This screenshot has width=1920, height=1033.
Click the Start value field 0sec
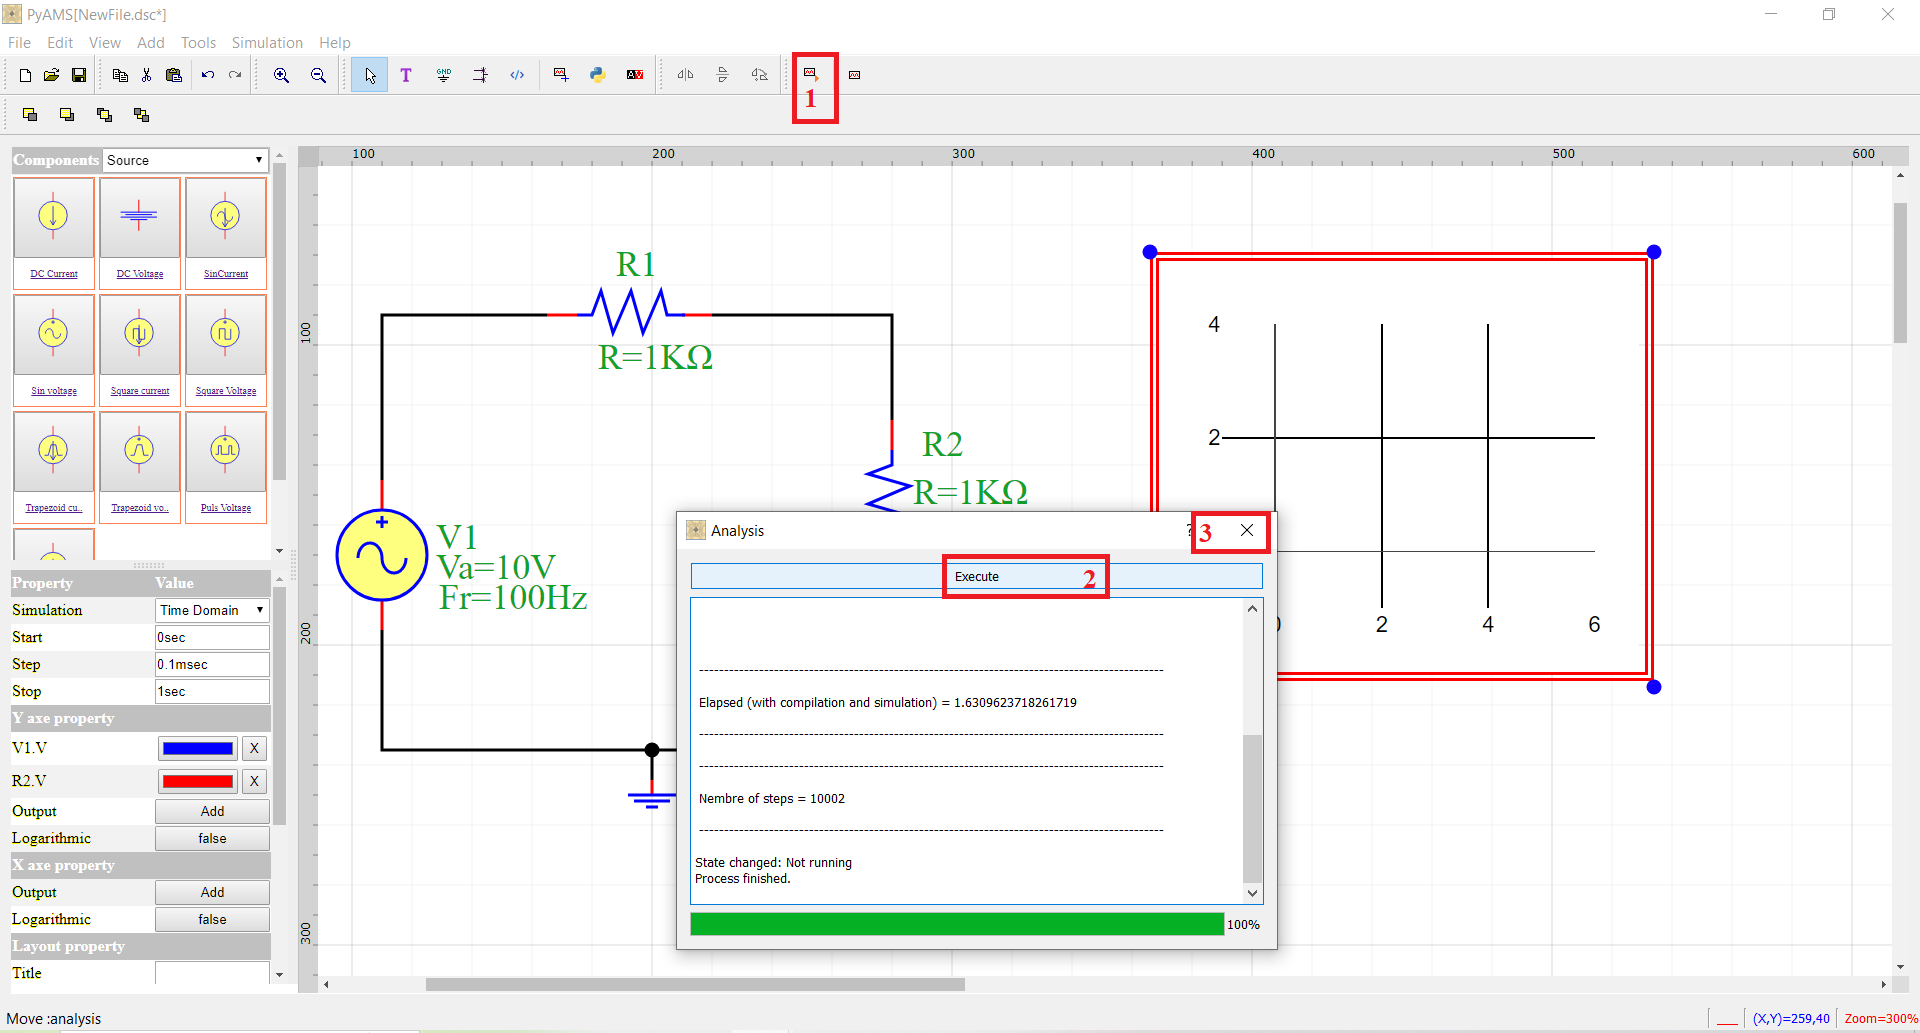pyautogui.click(x=212, y=637)
